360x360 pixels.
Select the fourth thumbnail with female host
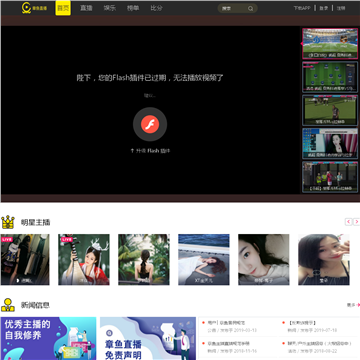330,144
